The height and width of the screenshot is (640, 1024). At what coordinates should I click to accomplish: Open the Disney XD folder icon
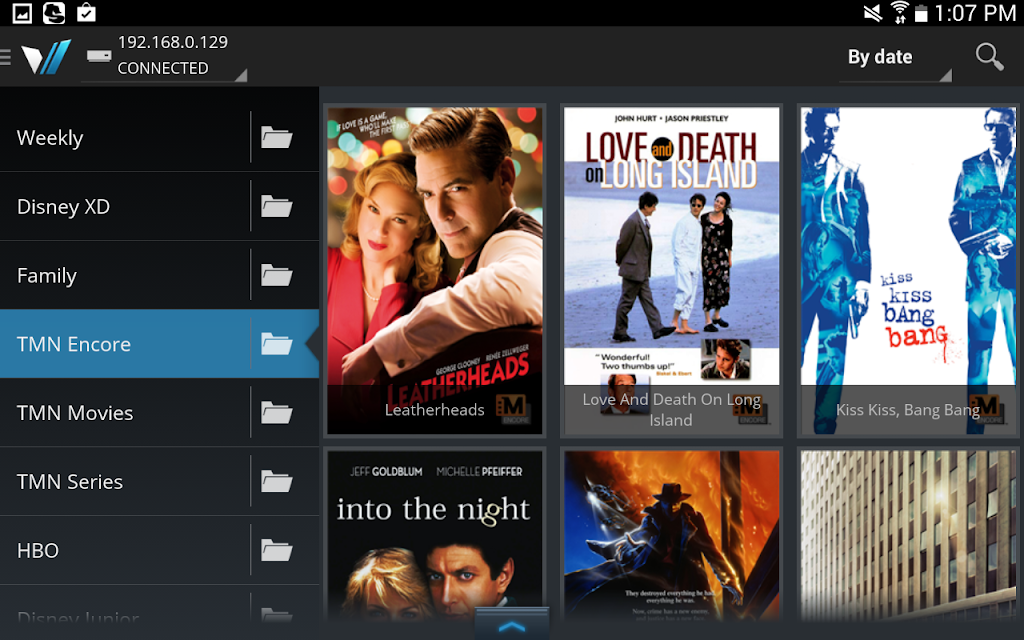click(276, 206)
